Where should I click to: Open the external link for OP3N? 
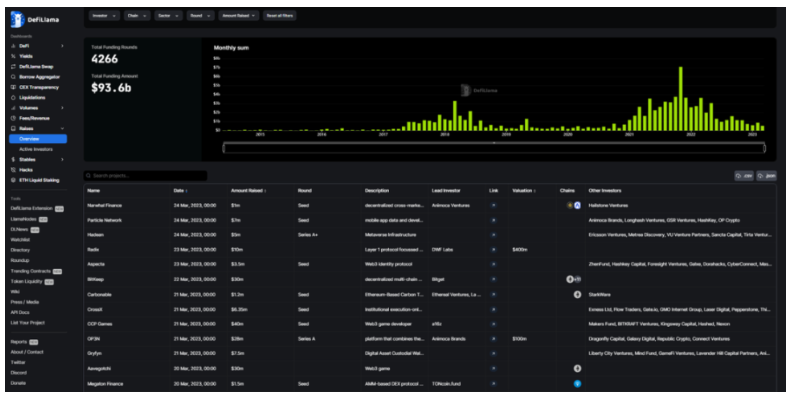(493, 339)
